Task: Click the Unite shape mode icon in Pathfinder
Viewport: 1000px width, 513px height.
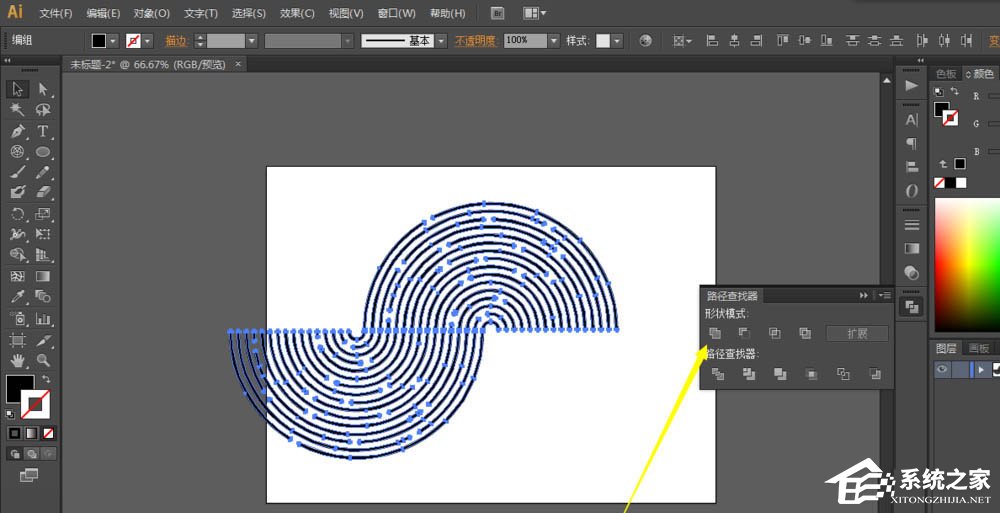Action: (x=715, y=334)
